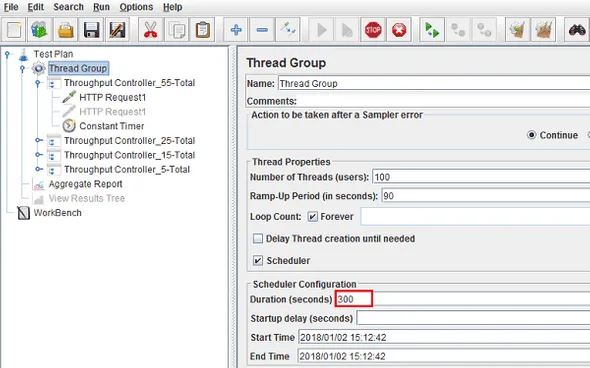Click the New test plan toolbar icon

[14, 30]
